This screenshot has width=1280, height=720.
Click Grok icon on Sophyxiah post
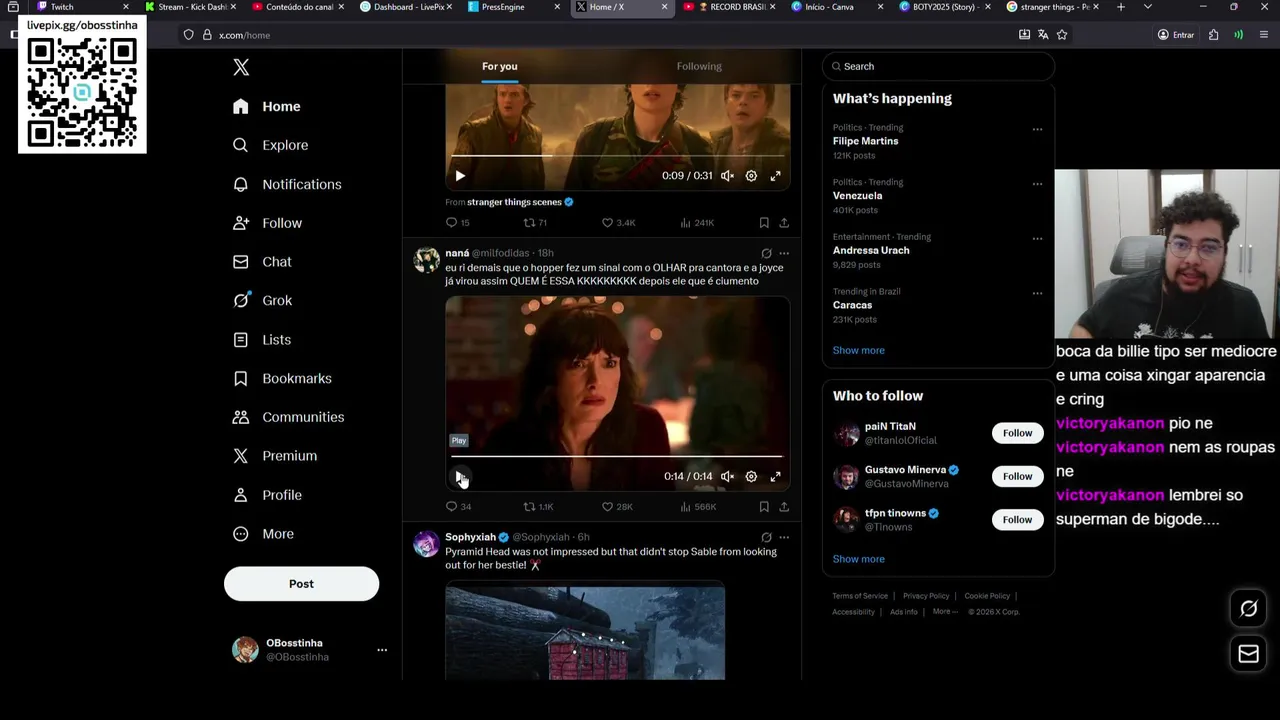[x=766, y=537]
